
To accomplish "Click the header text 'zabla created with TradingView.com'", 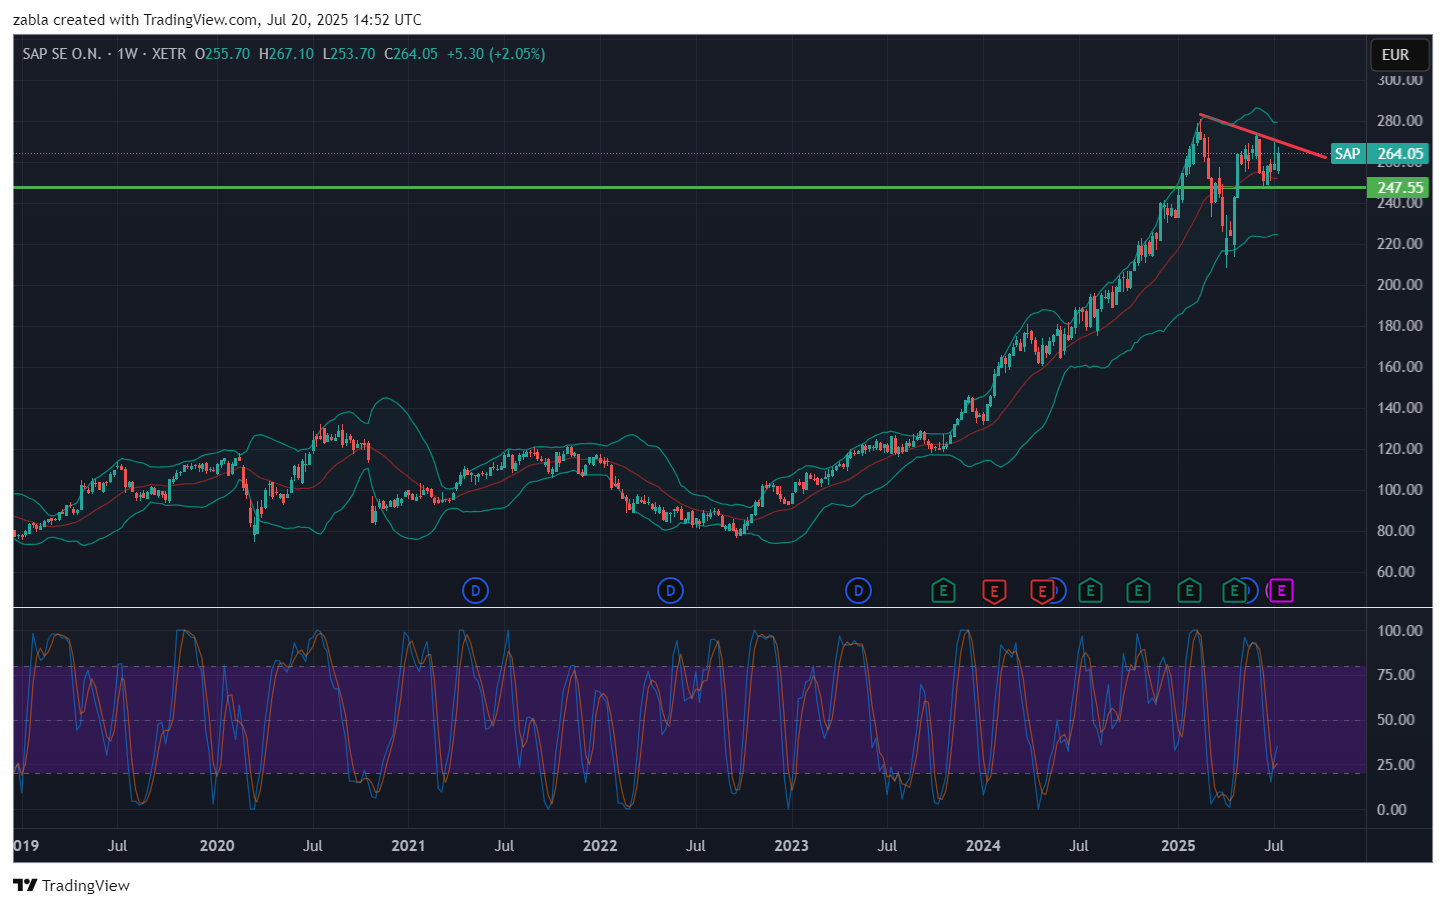I will click(135, 20).
